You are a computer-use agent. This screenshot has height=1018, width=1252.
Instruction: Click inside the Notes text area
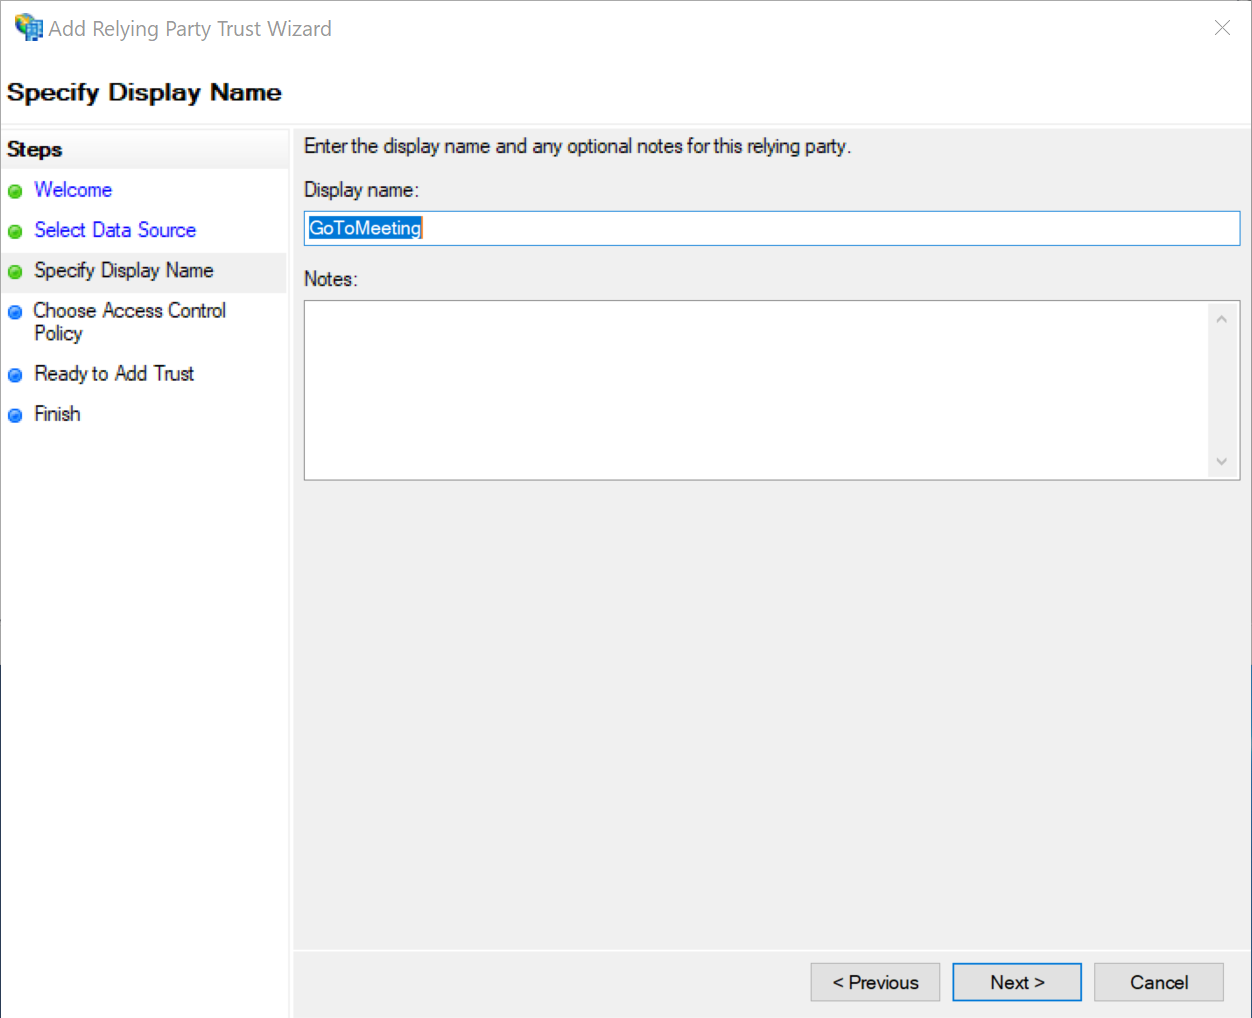756,390
